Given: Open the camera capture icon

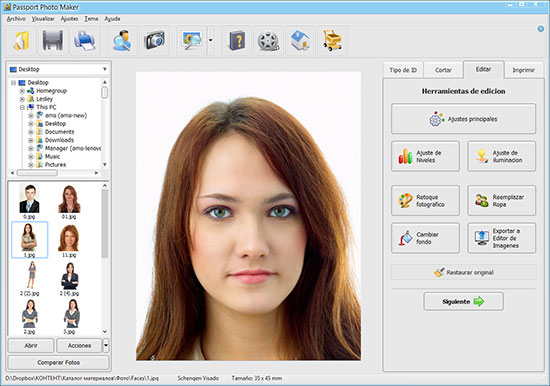Looking at the screenshot, I should pos(154,40).
